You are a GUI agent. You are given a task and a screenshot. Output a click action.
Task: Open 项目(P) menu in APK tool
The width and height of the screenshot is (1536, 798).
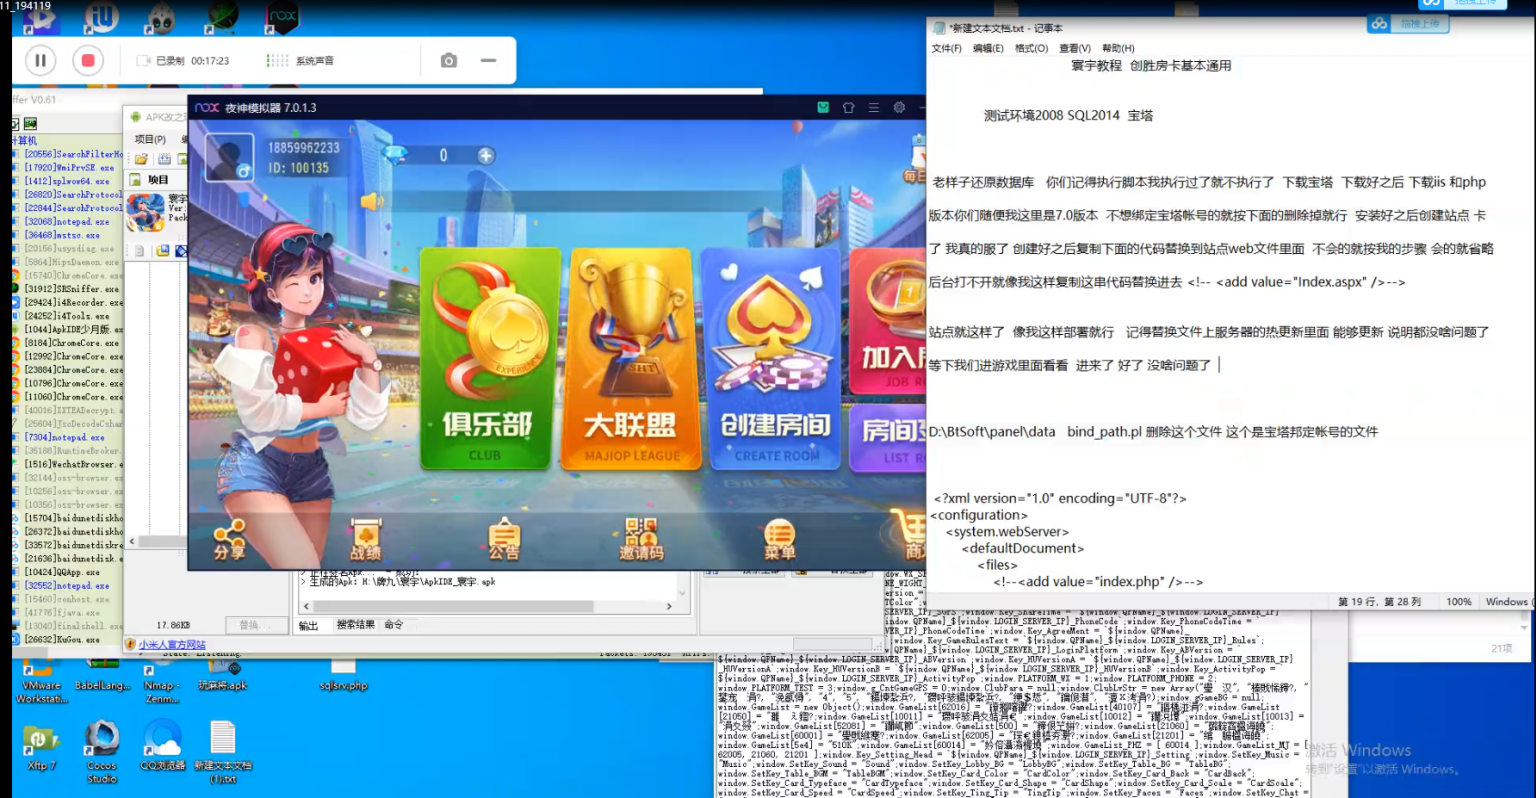(x=150, y=139)
